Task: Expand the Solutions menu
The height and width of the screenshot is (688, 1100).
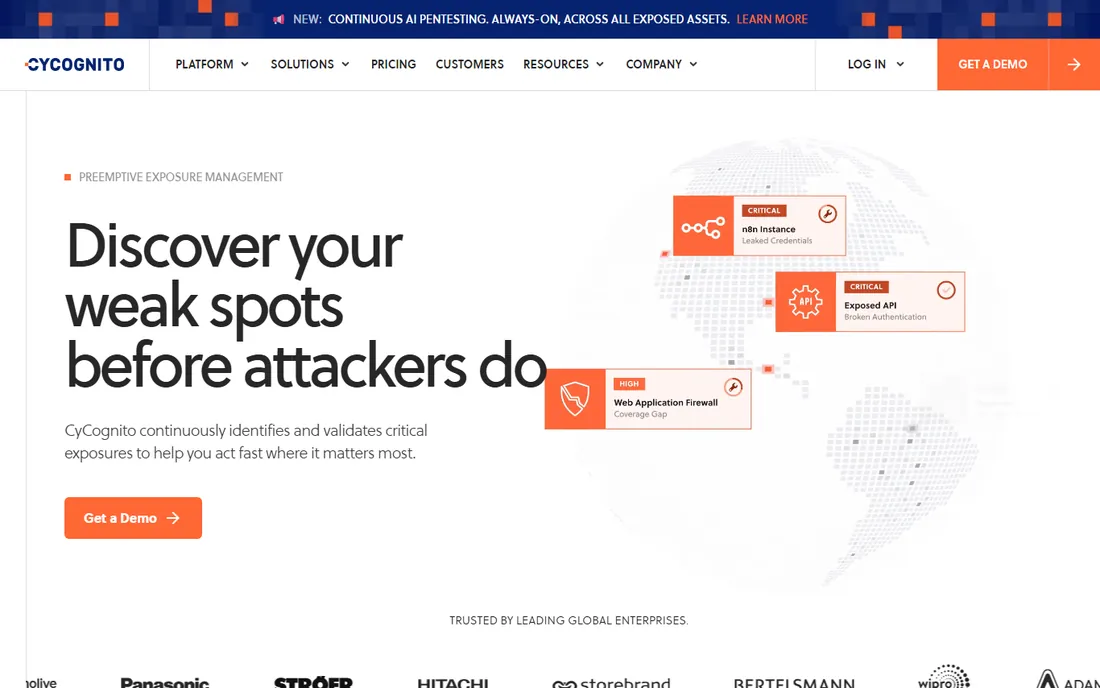Action: point(309,65)
